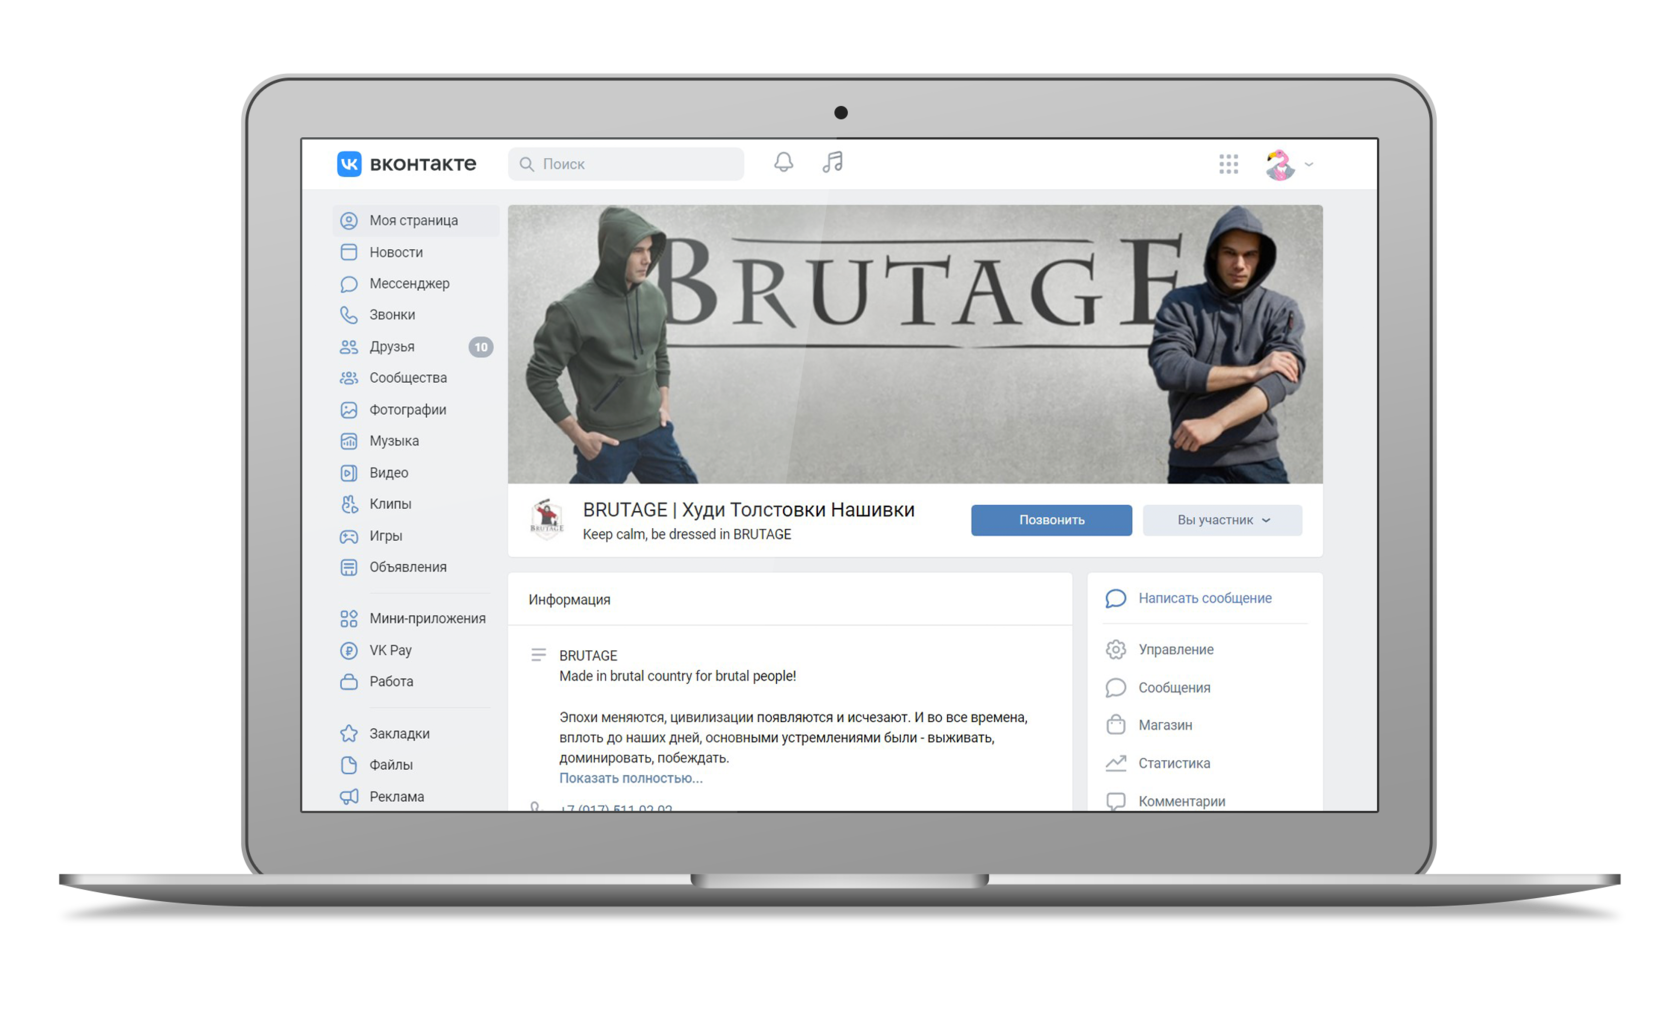Click the BRUTAGE community avatar
The image size is (1680, 1013).
pyautogui.click(x=547, y=519)
